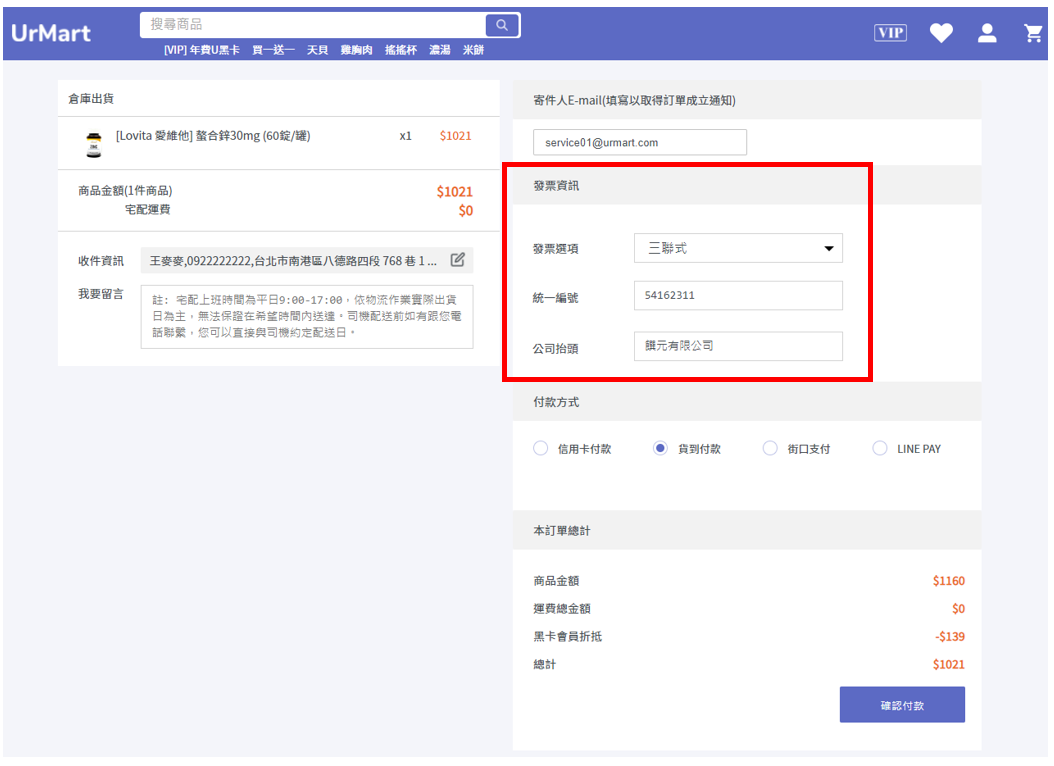Click the UrMart logo

tap(51, 33)
